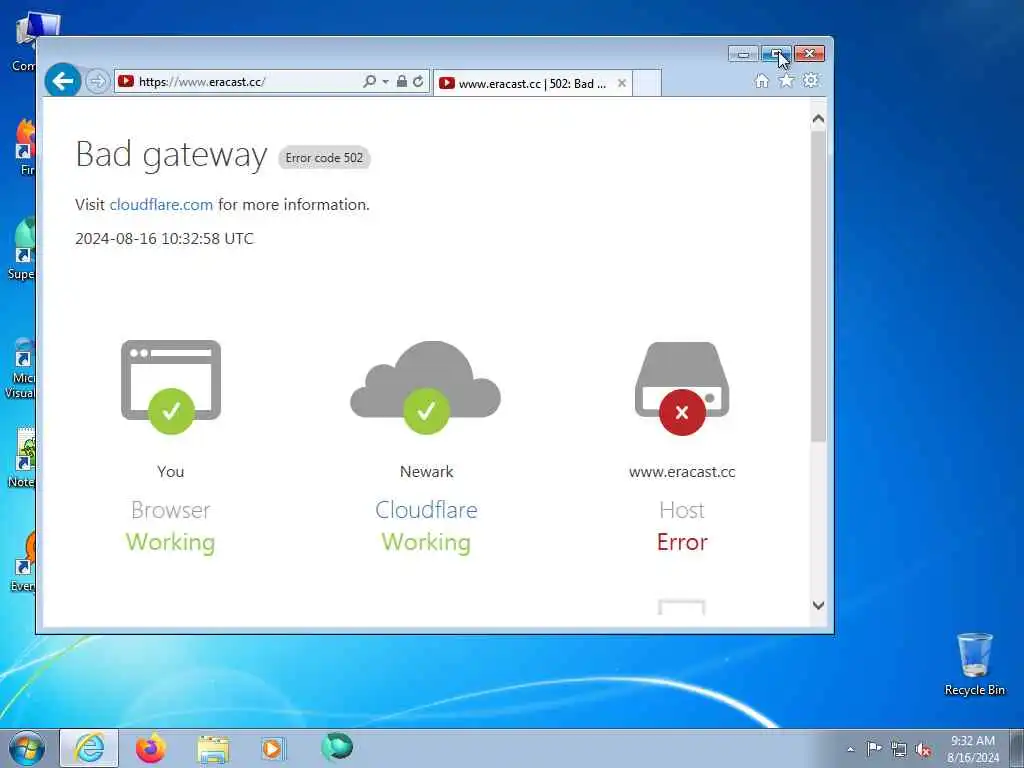Click the taskbar clock 9:32 AM
This screenshot has height=768, width=1024.
tap(973, 749)
